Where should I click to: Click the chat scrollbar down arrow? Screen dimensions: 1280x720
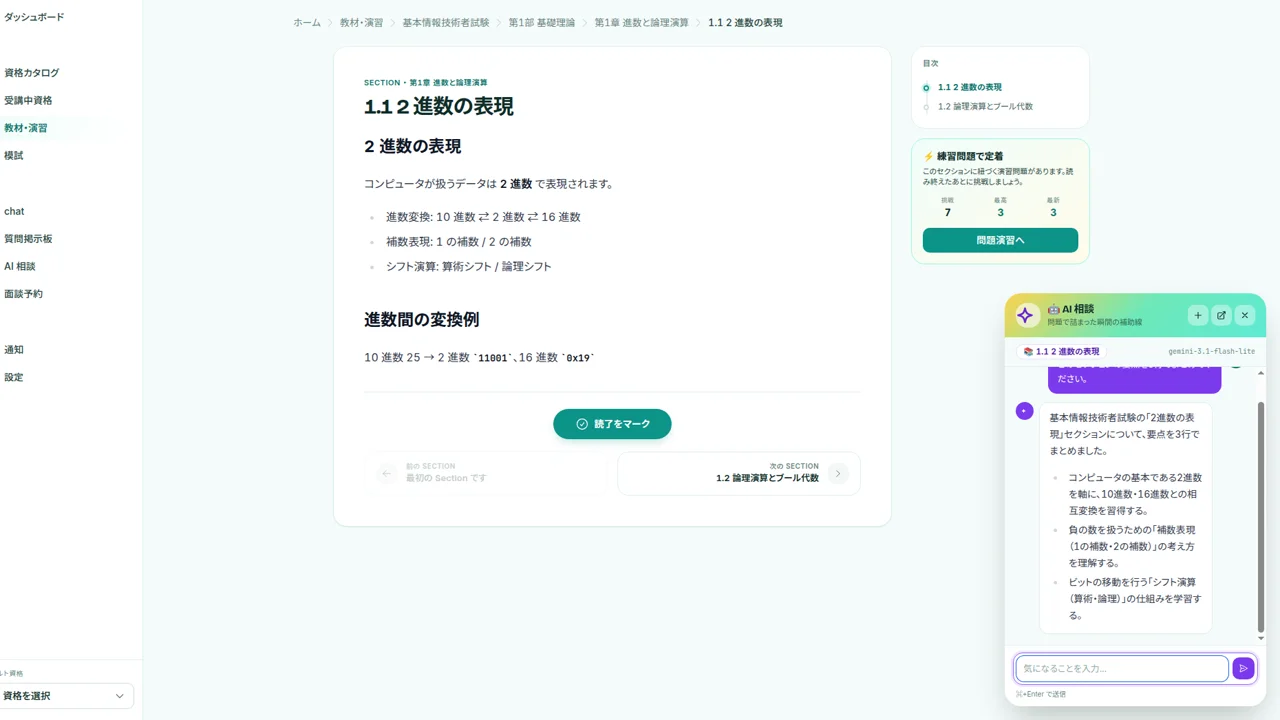pos(1261,638)
